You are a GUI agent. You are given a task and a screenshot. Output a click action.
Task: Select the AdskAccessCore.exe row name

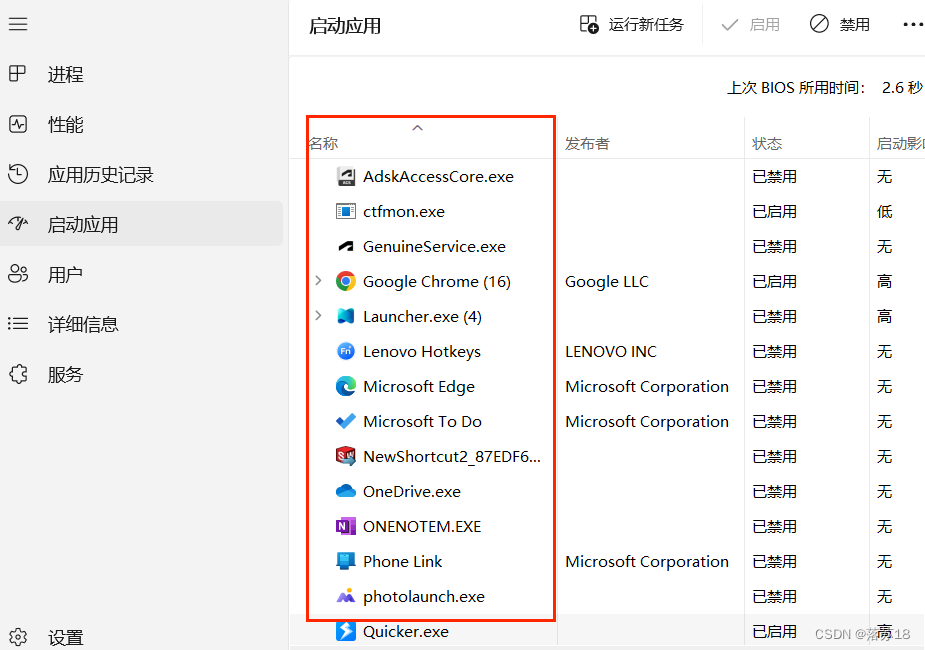[x=438, y=176]
